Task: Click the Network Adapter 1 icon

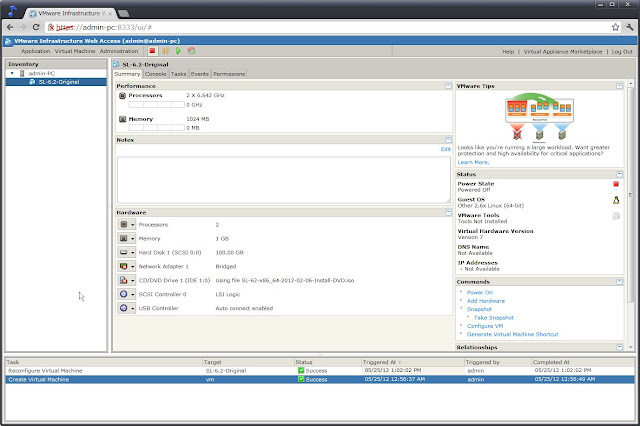Action: tap(124, 266)
